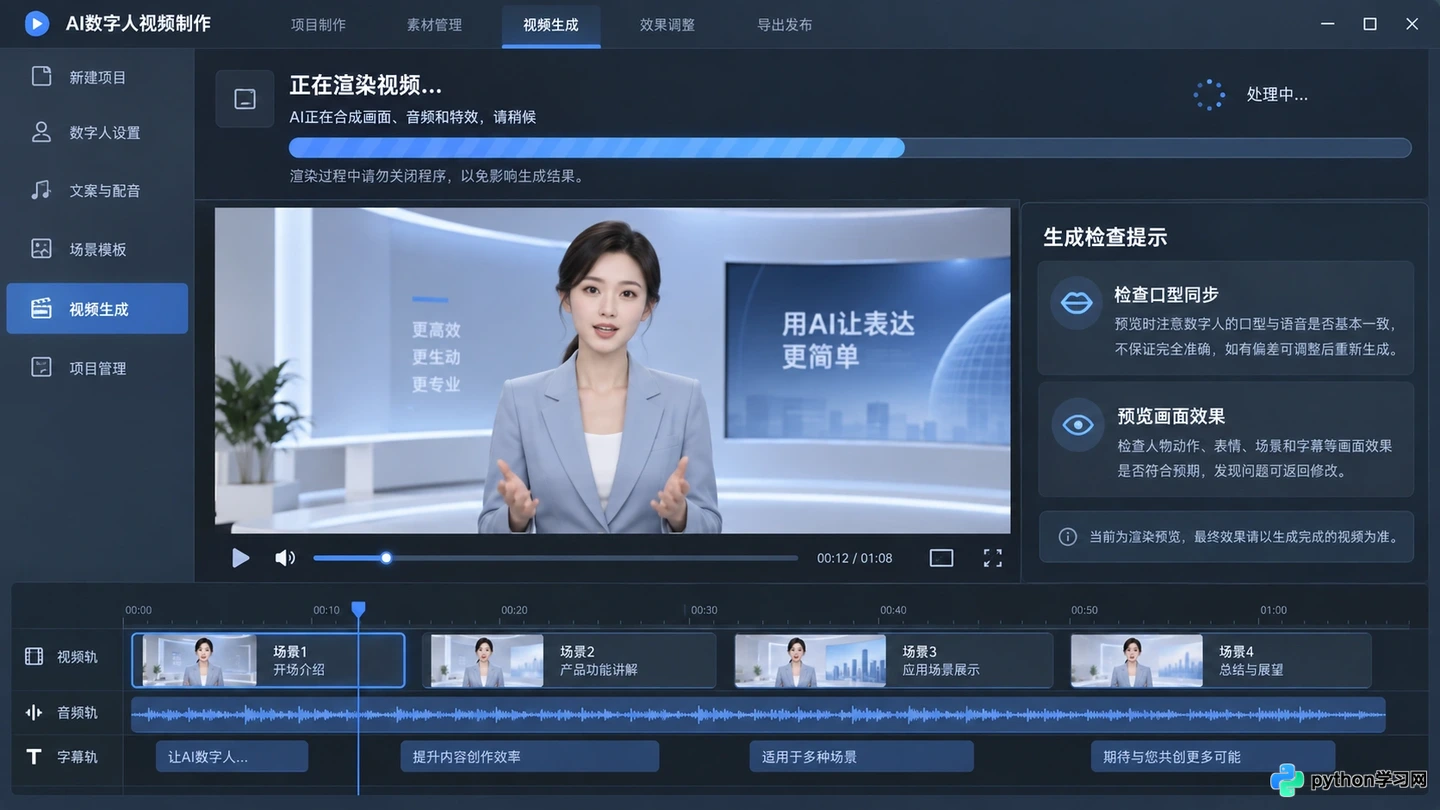Click the 预览画面效果 eye icon
This screenshot has height=810, width=1440.
point(1077,424)
